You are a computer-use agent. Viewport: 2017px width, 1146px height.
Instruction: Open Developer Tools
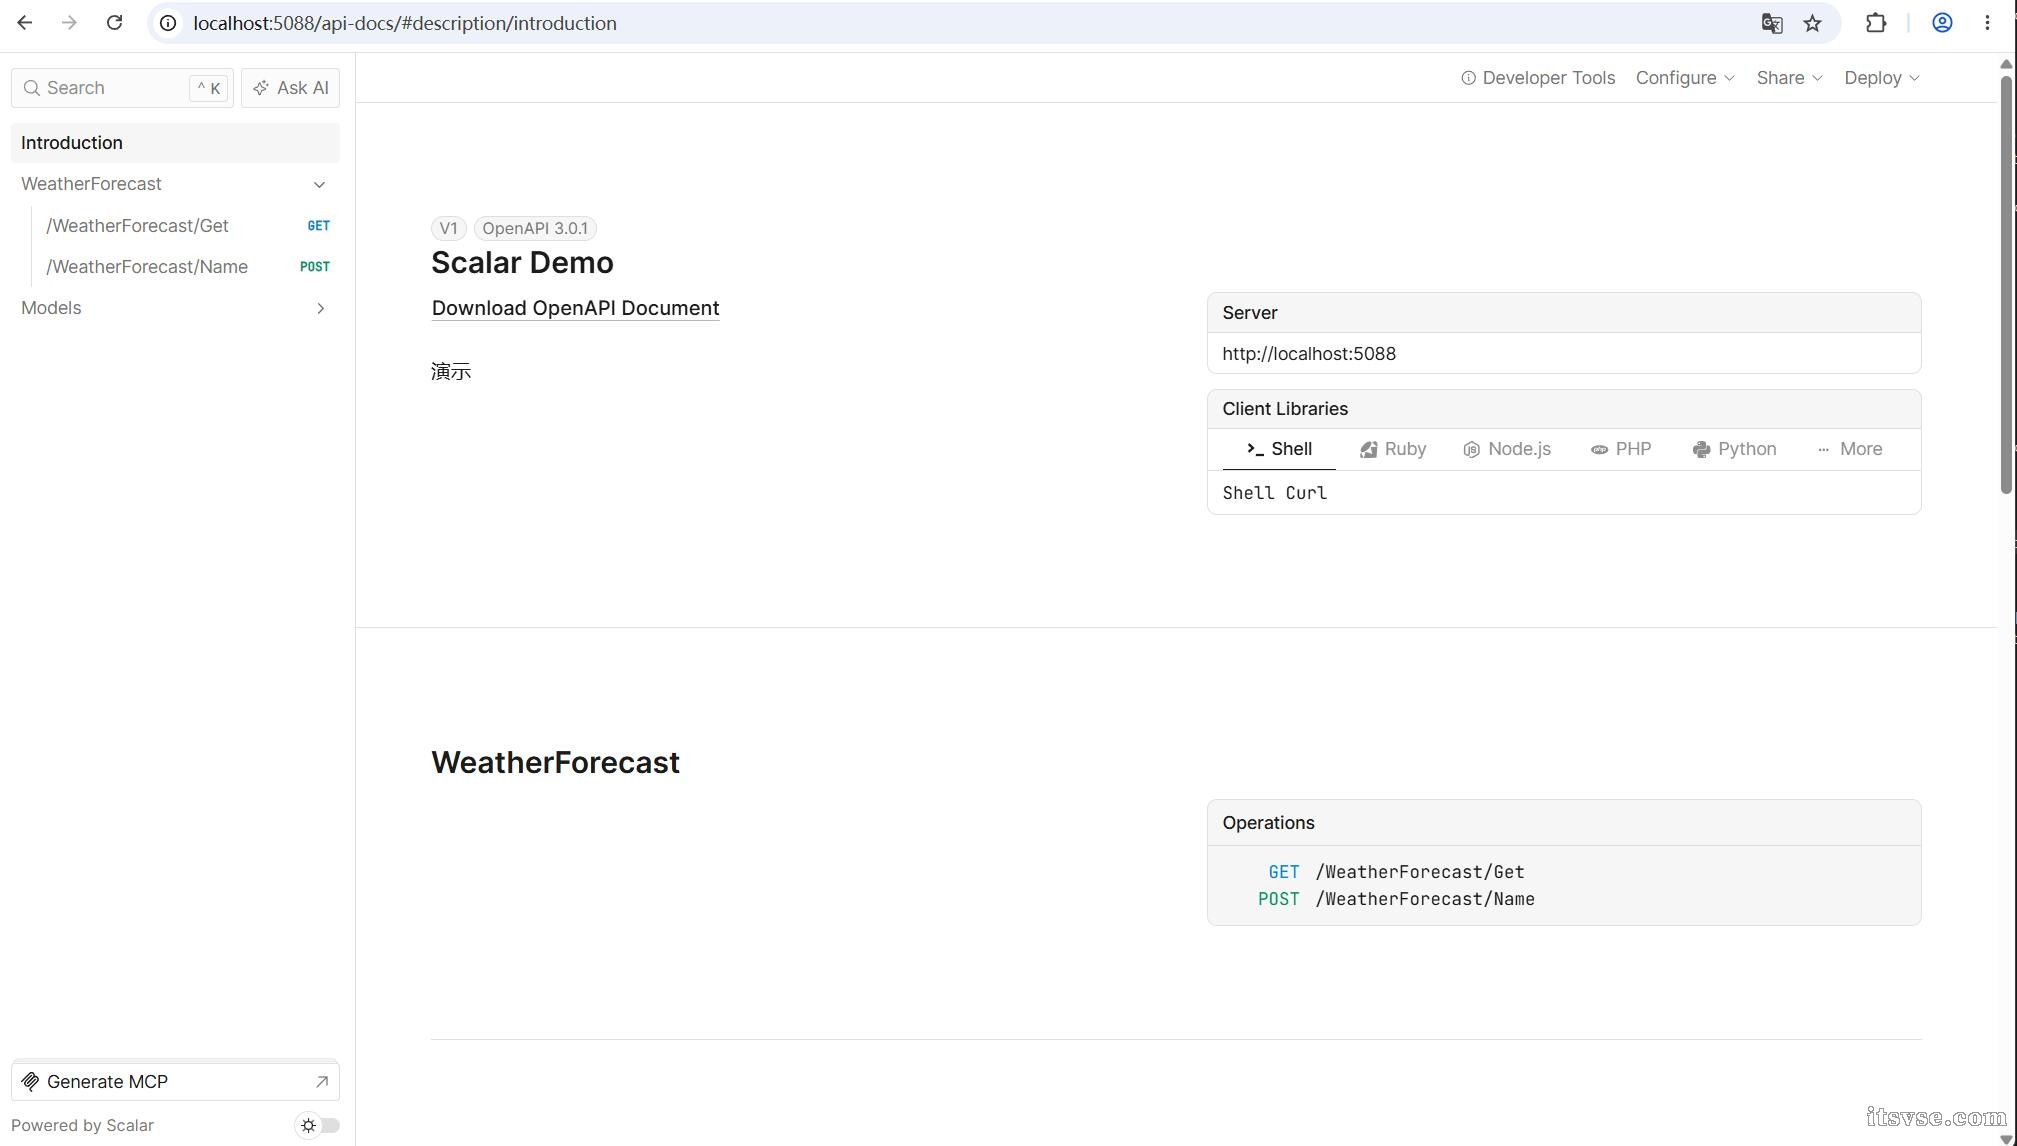1538,78
